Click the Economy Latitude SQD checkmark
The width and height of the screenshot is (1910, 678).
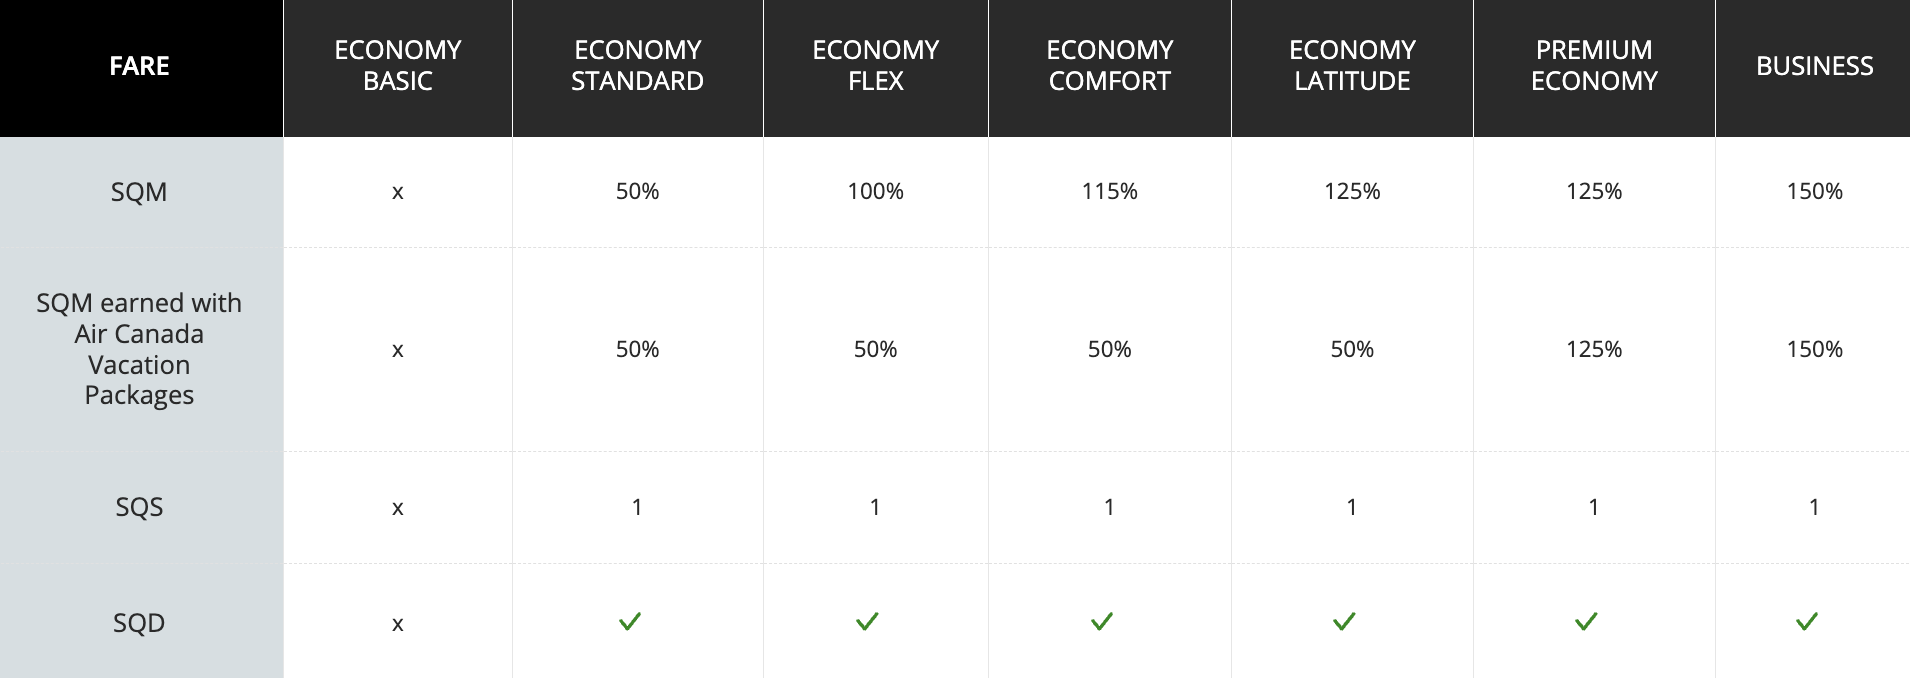(x=1344, y=622)
